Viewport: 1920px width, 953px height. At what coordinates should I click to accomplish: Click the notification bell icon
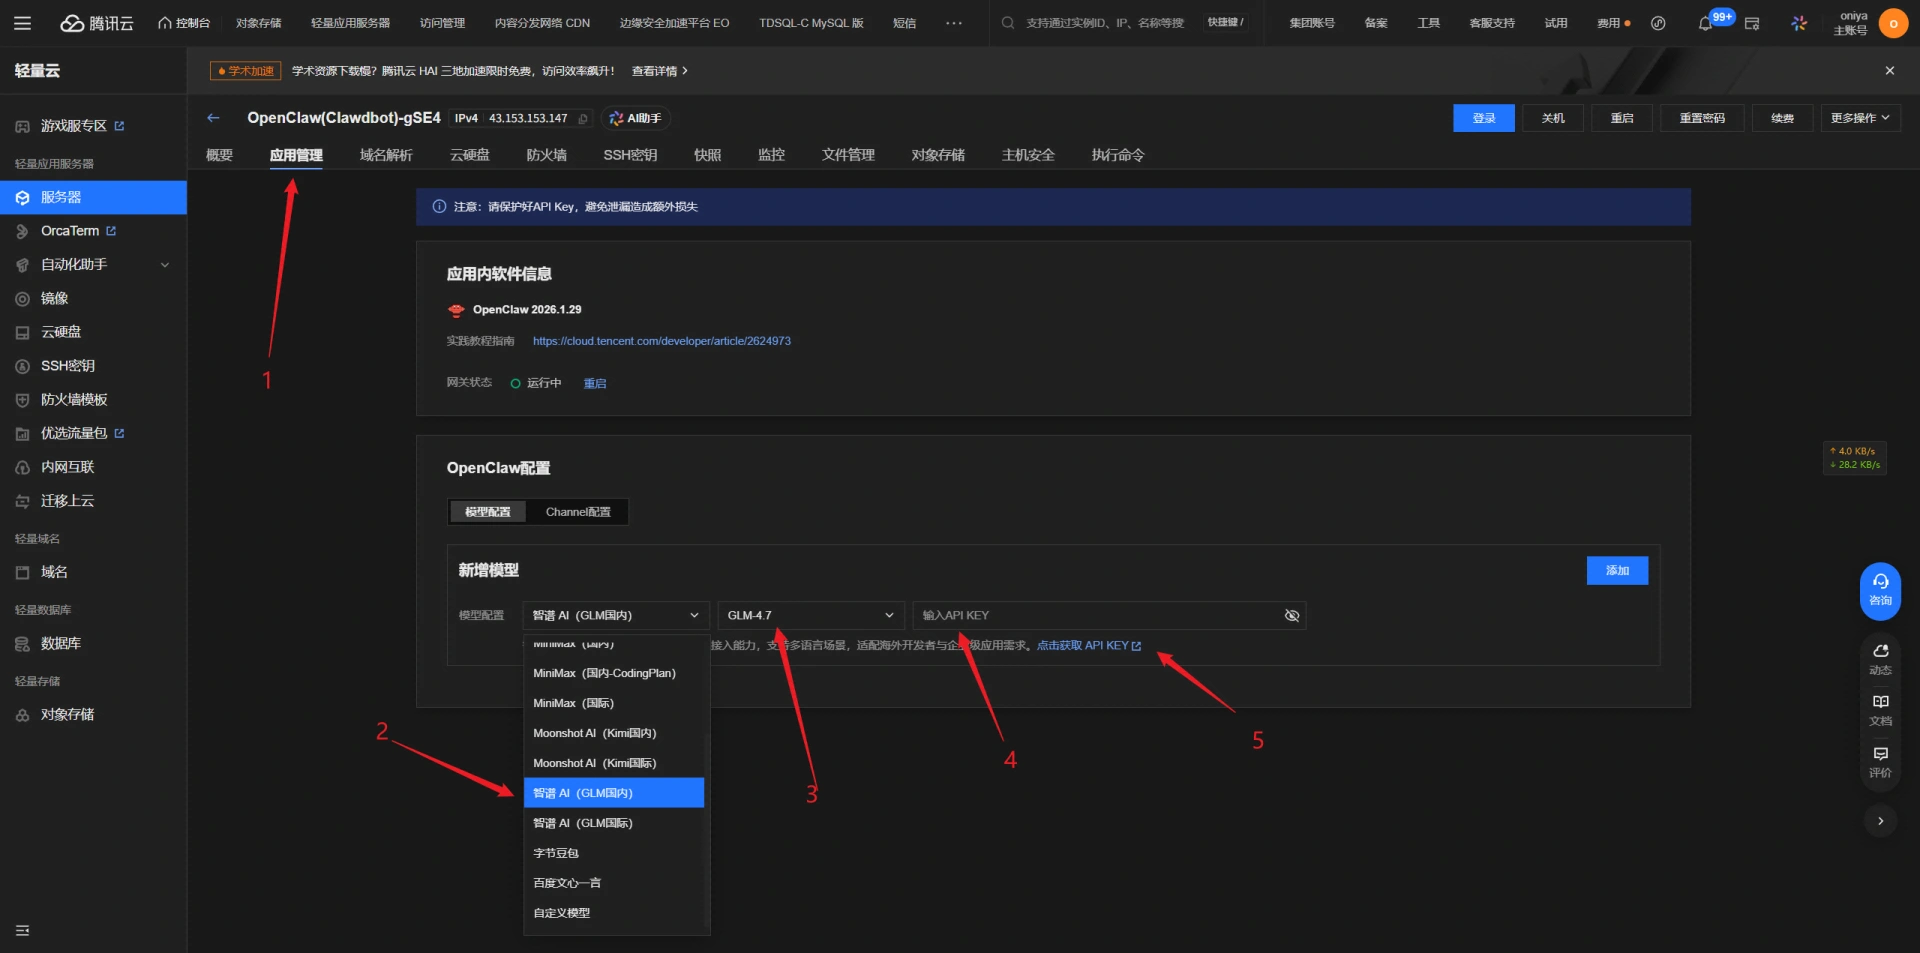(x=1705, y=23)
